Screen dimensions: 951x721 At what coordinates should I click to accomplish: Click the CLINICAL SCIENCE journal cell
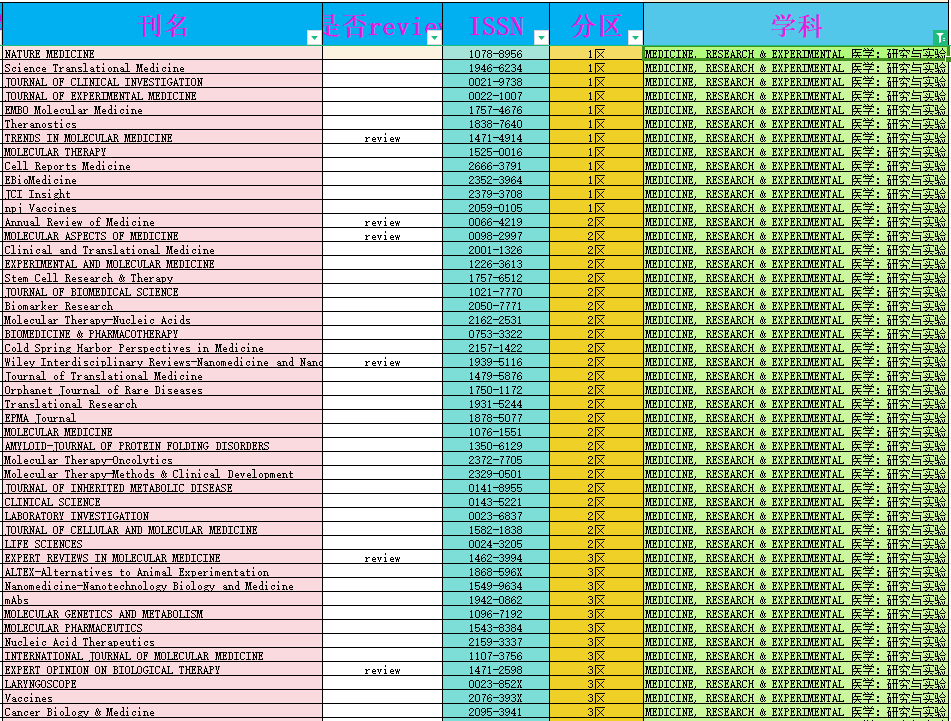[163, 501]
